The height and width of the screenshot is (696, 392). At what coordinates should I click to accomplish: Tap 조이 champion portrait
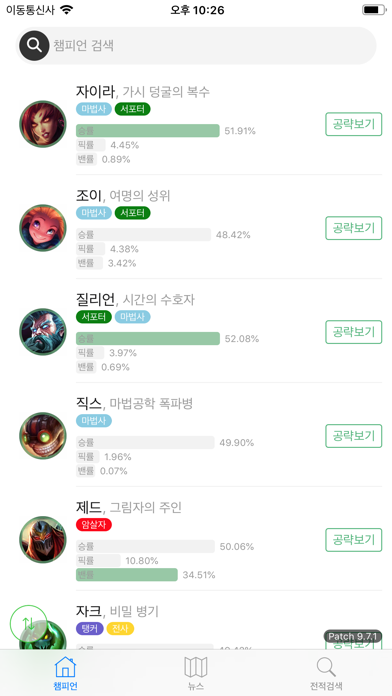point(43,228)
